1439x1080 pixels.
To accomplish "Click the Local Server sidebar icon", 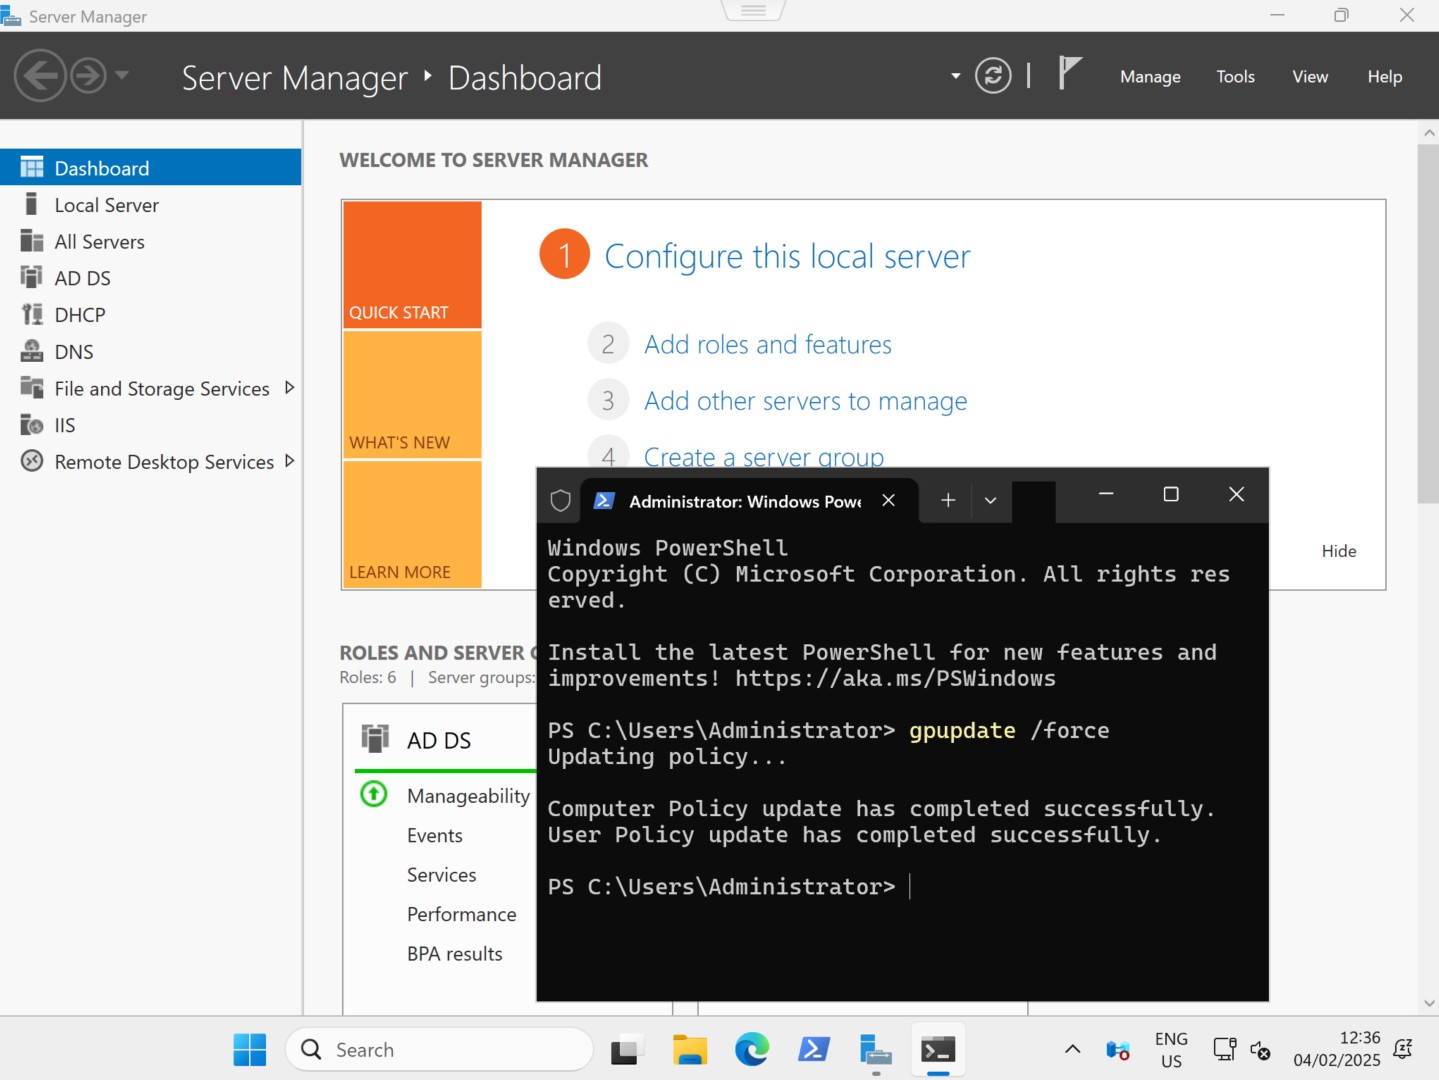I will pos(32,204).
